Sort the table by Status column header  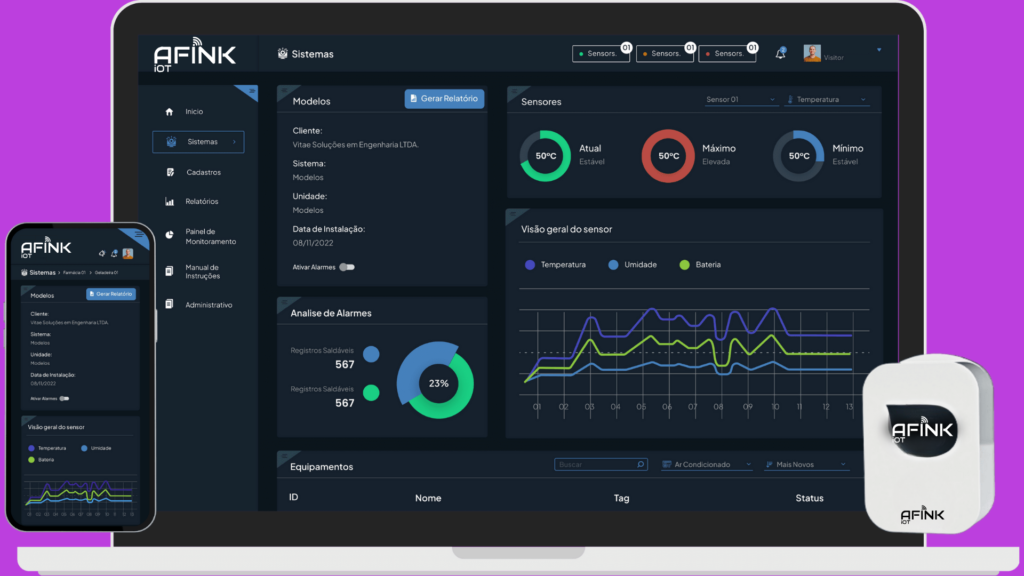(809, 498)
